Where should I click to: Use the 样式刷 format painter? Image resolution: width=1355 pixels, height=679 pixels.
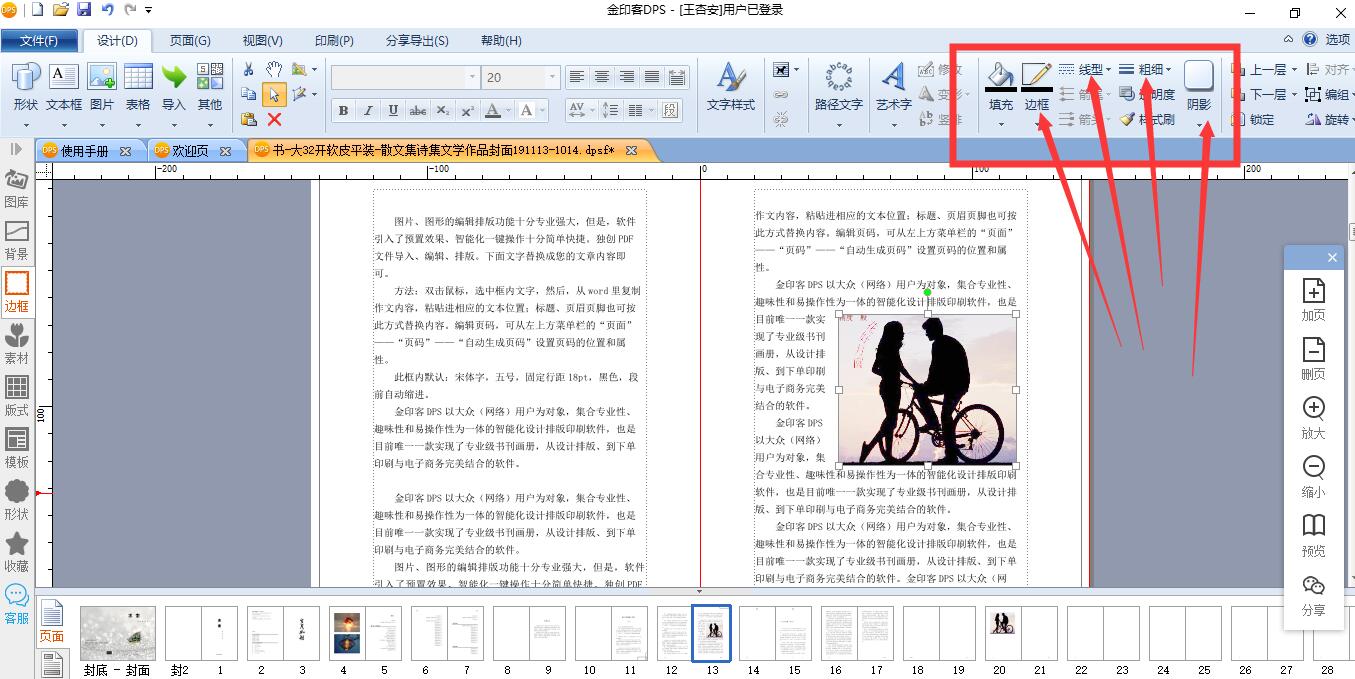1148,120
